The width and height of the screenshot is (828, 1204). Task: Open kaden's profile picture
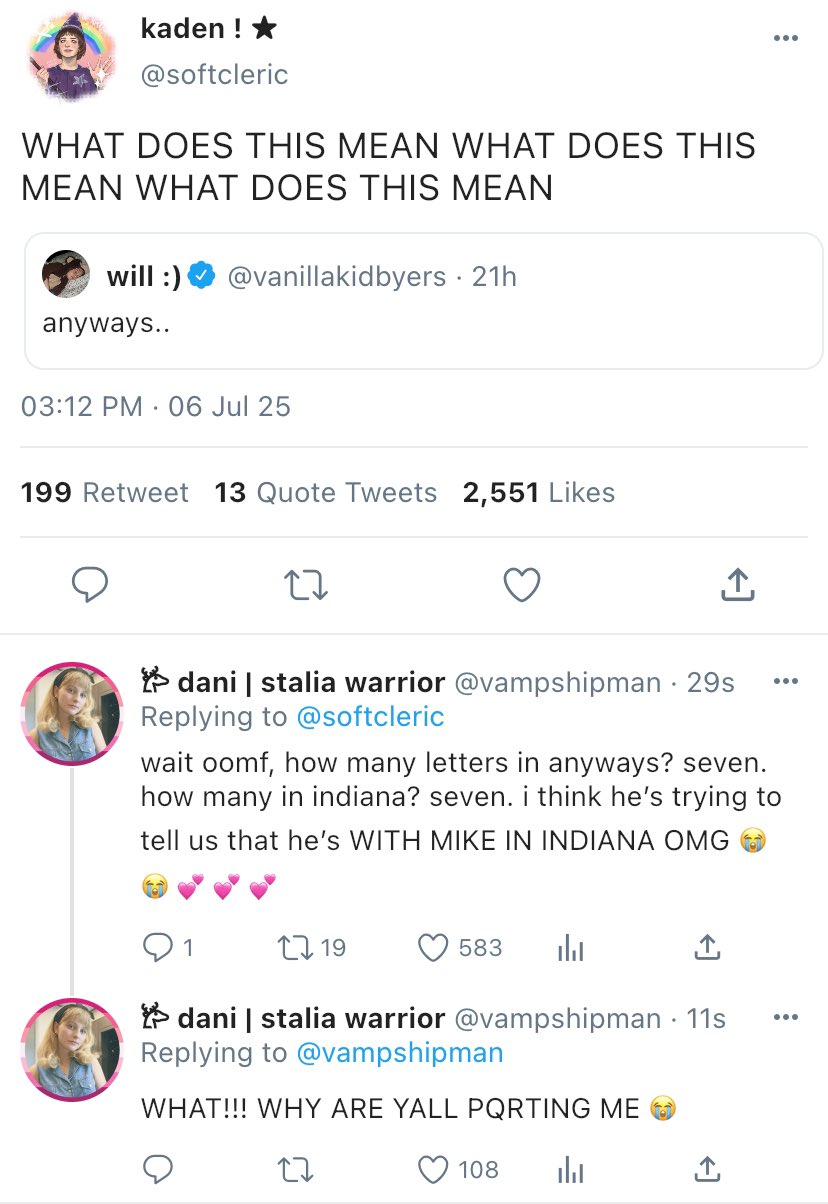(68, 56)
